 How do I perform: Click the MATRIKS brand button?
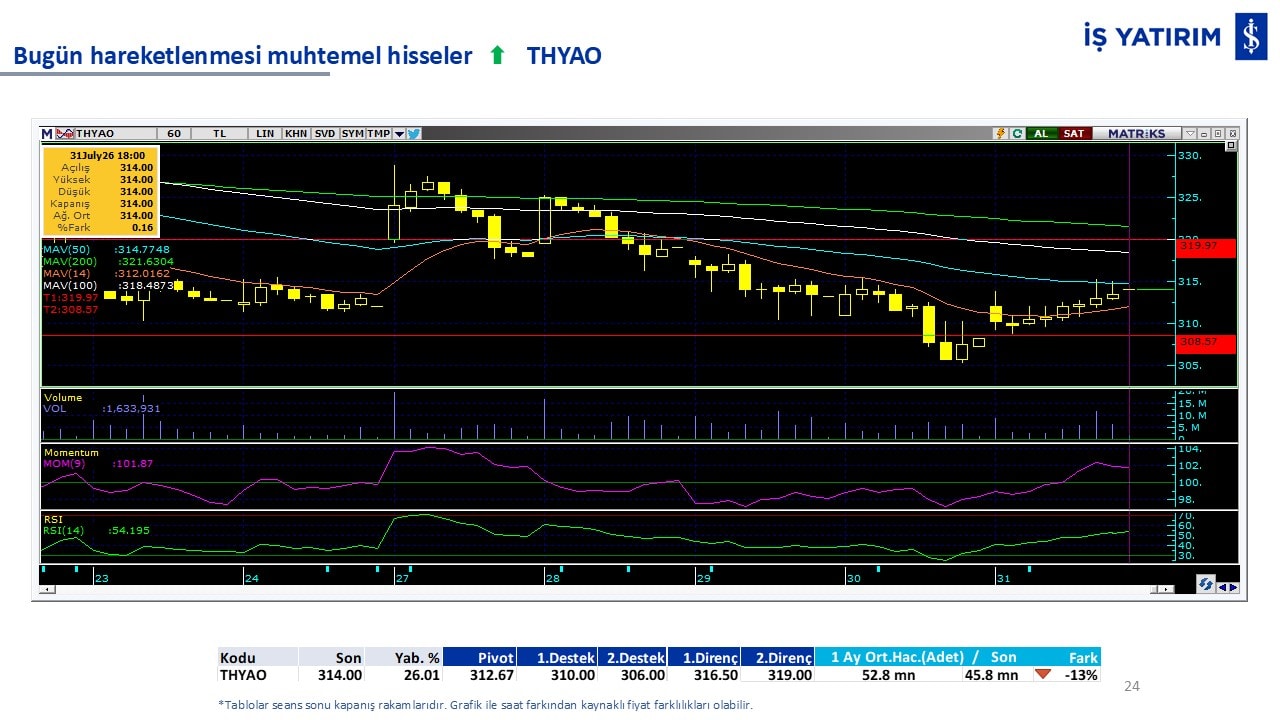click(x=1136, y=133)
